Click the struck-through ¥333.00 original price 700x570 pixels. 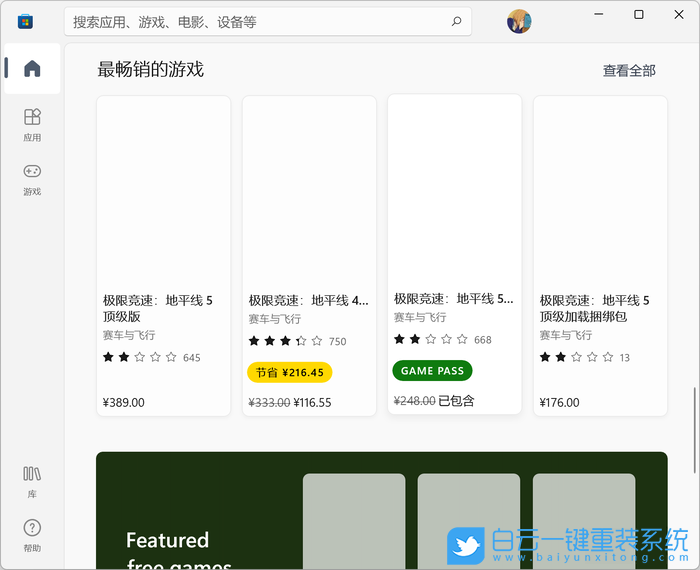(x=269, y=403)
